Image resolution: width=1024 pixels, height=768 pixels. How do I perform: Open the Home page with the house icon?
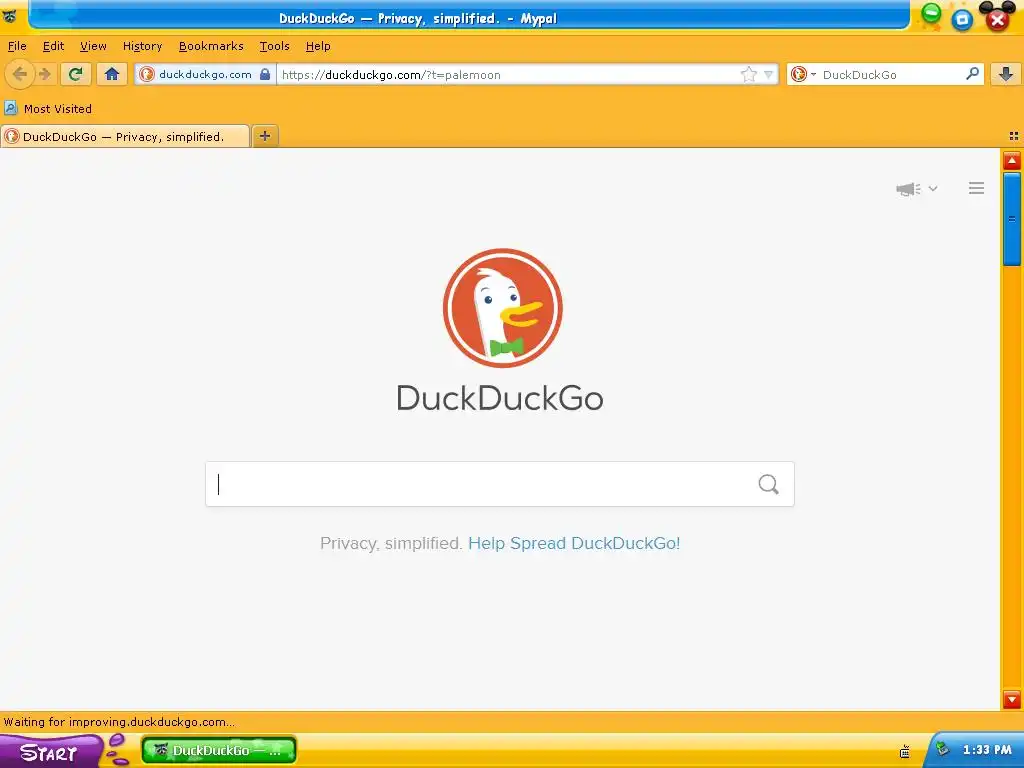(x=112, y=74)
